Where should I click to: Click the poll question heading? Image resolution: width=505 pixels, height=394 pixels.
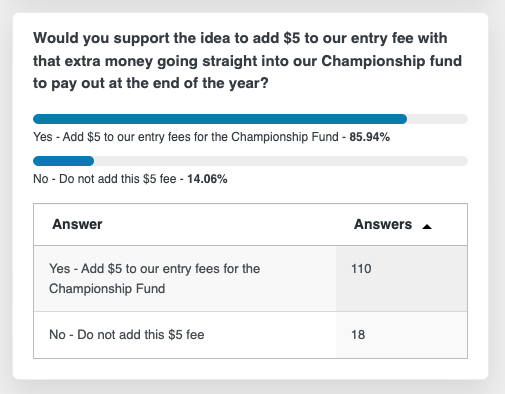pyautogui.click(x=247, y=61)
